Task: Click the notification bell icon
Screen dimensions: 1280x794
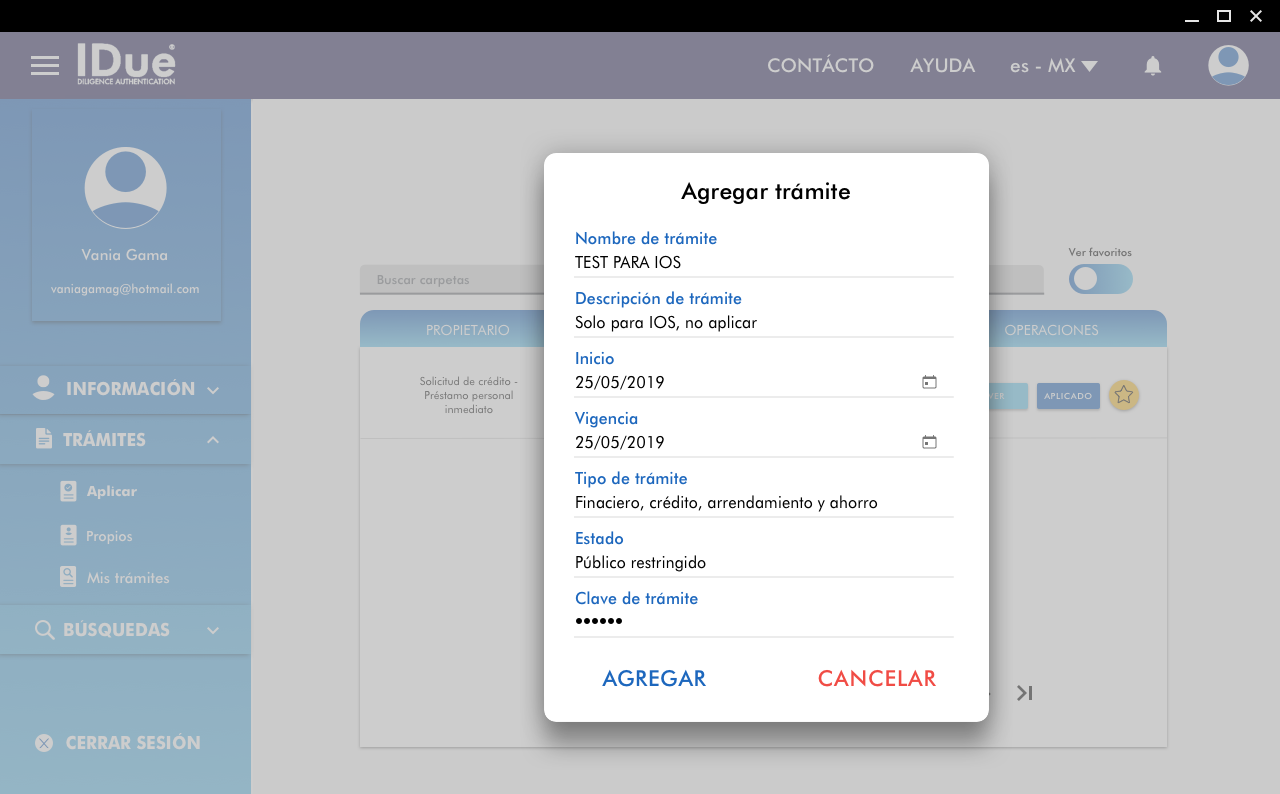Action: 1152,66
